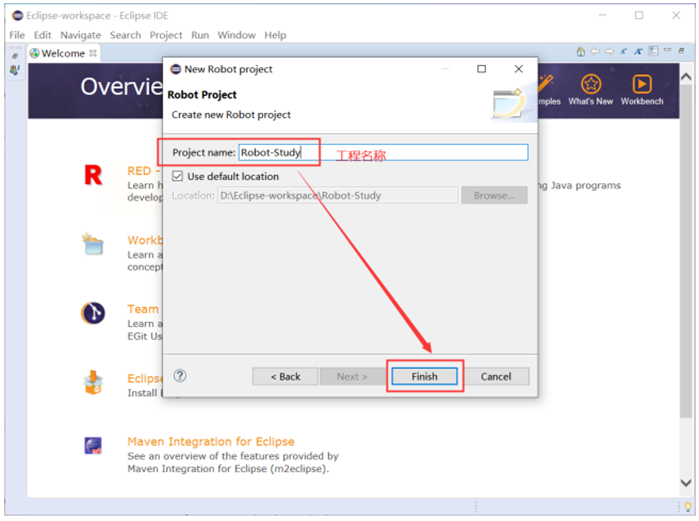Click the Maven Integration globe icon

(93, 445)
